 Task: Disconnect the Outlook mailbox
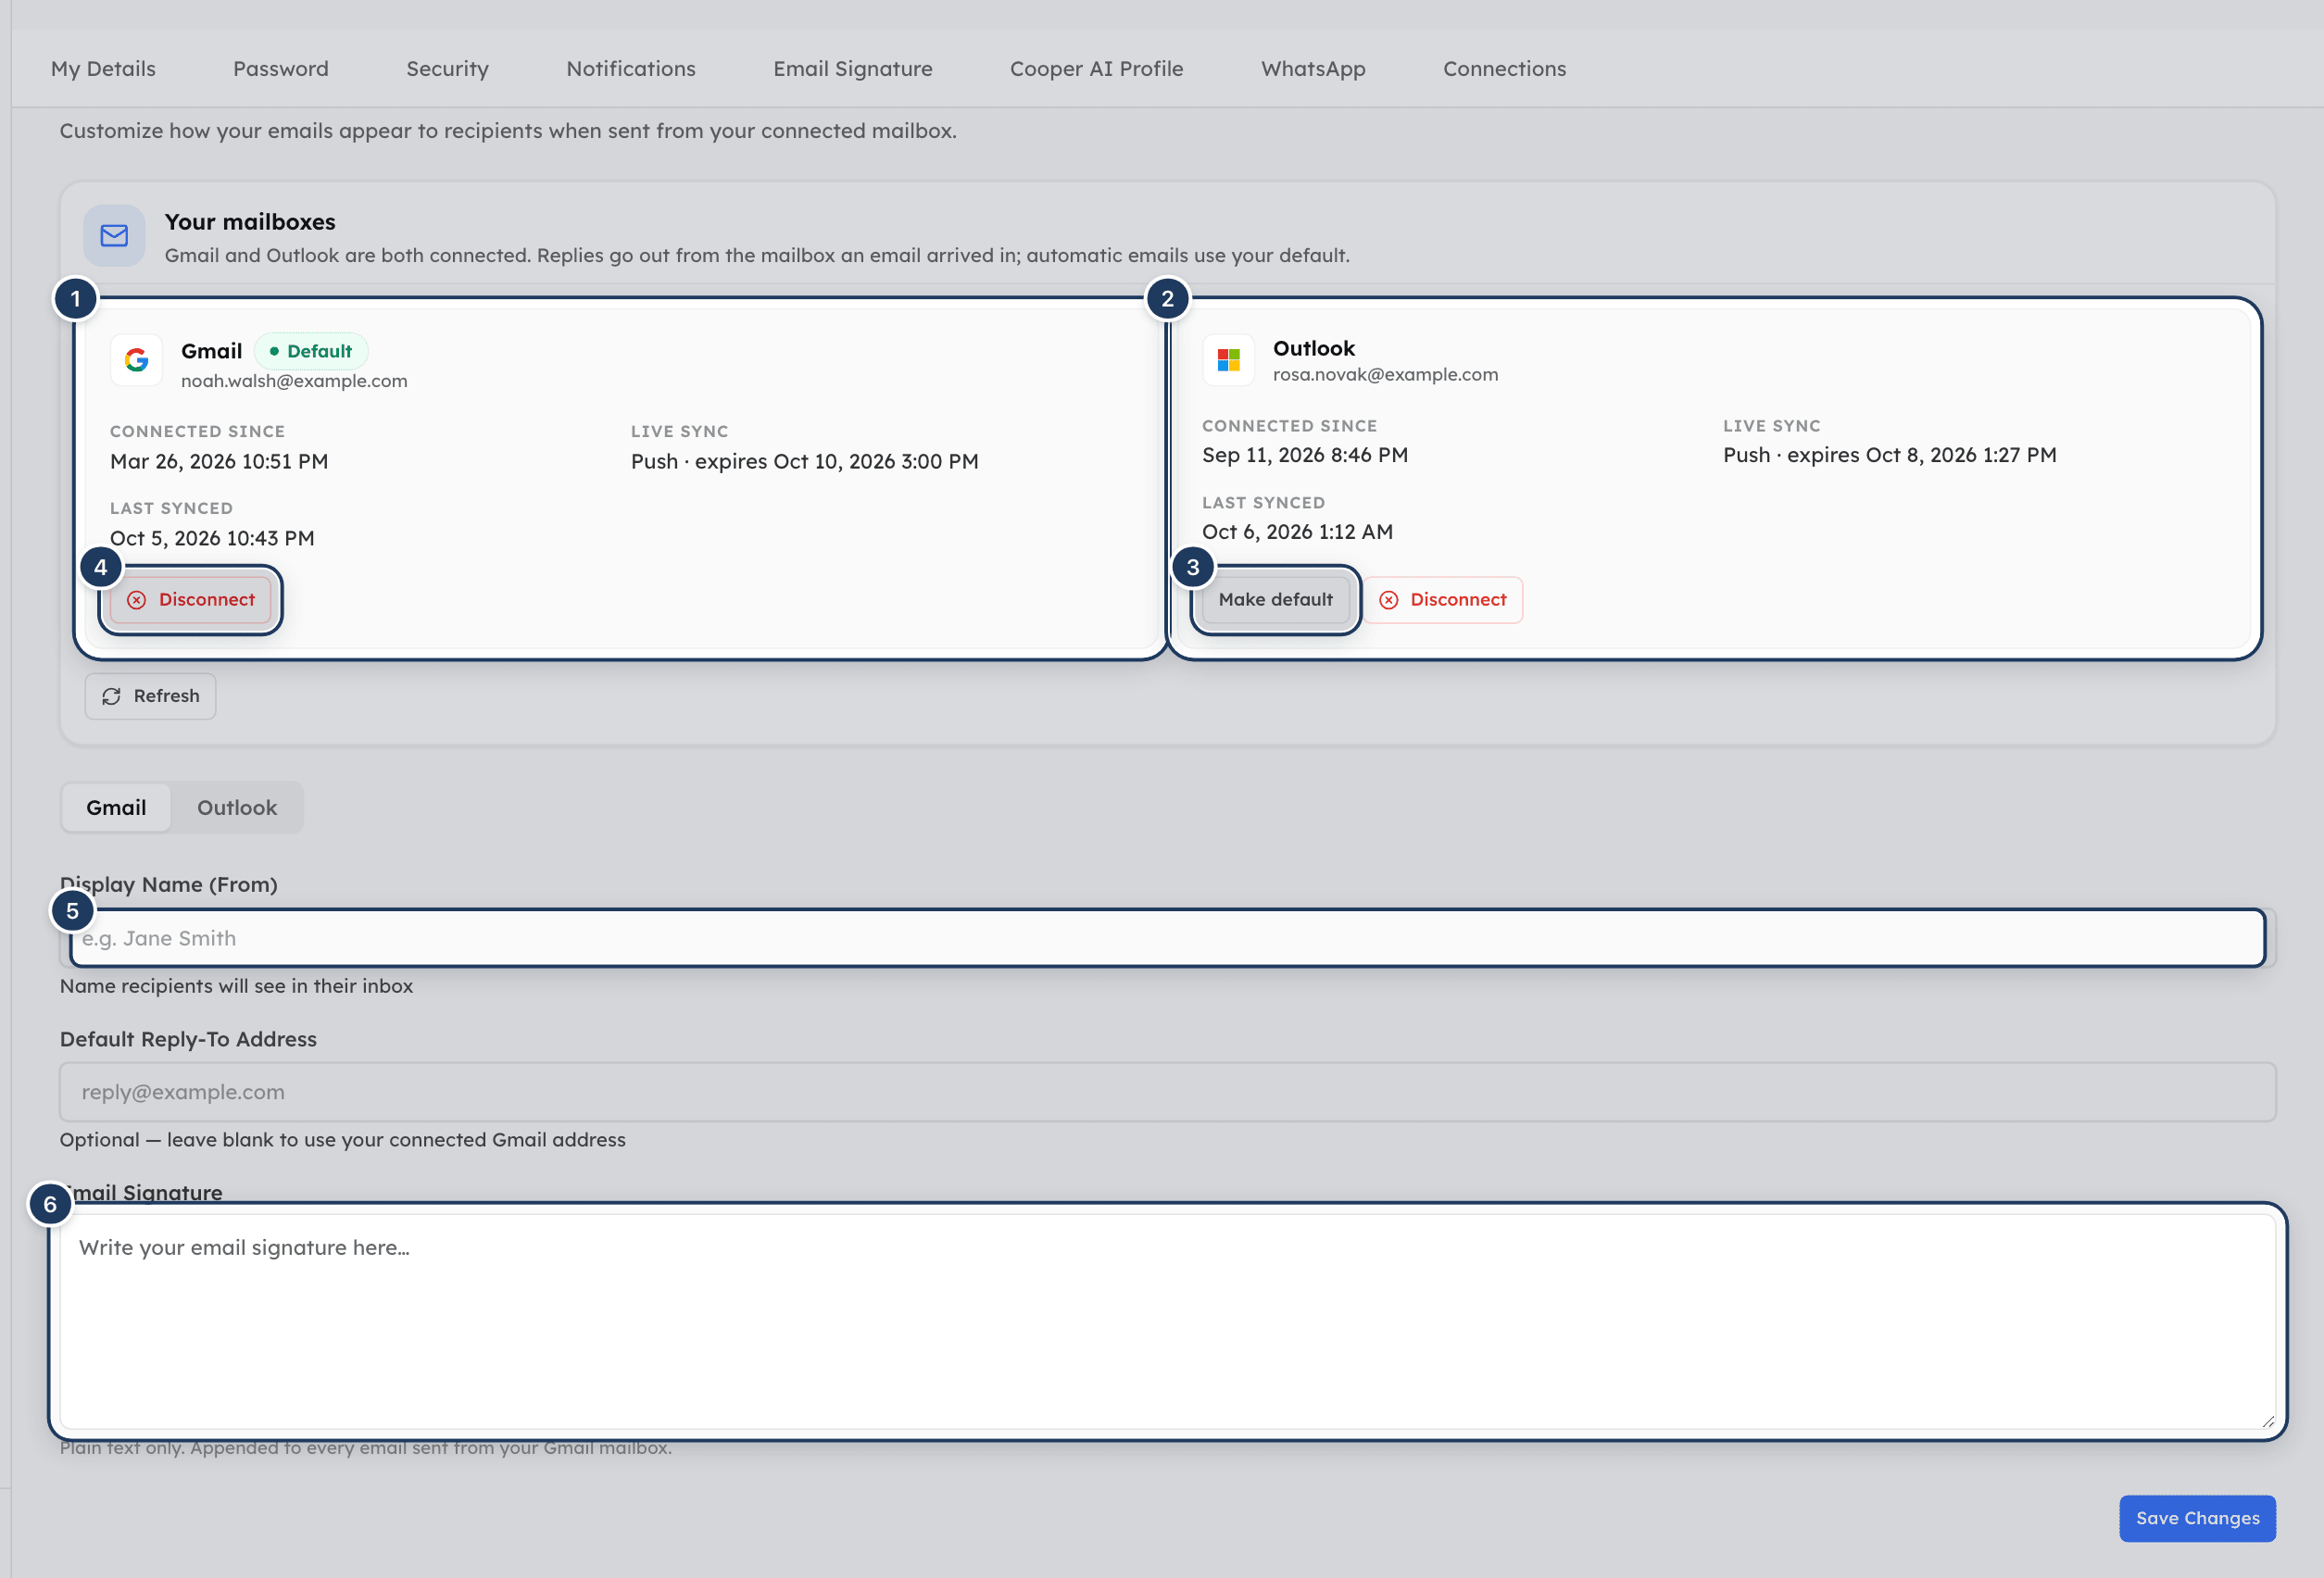pos(1443,600)
